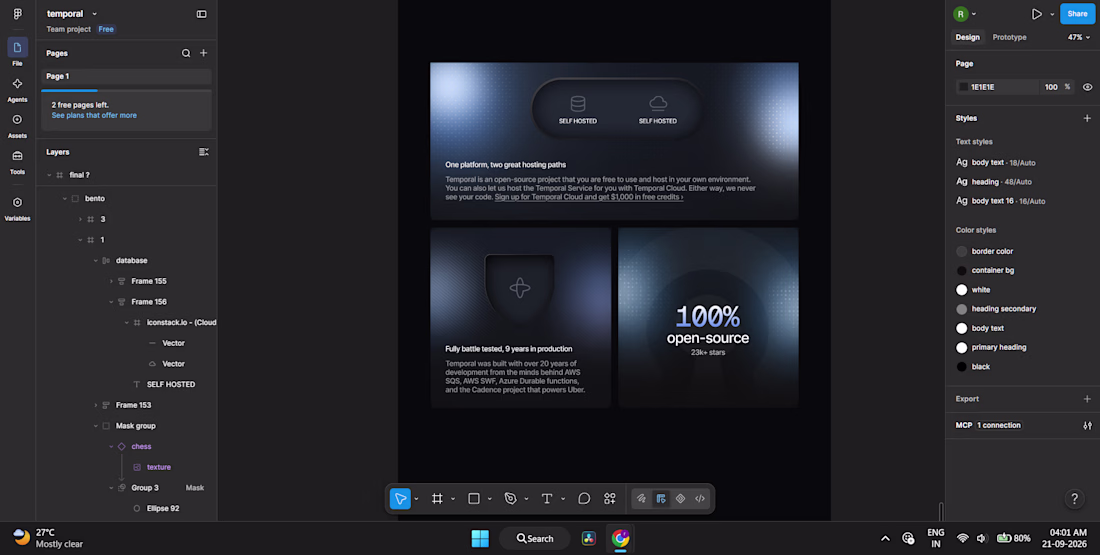Select the border color style

[x=984, y=251]
